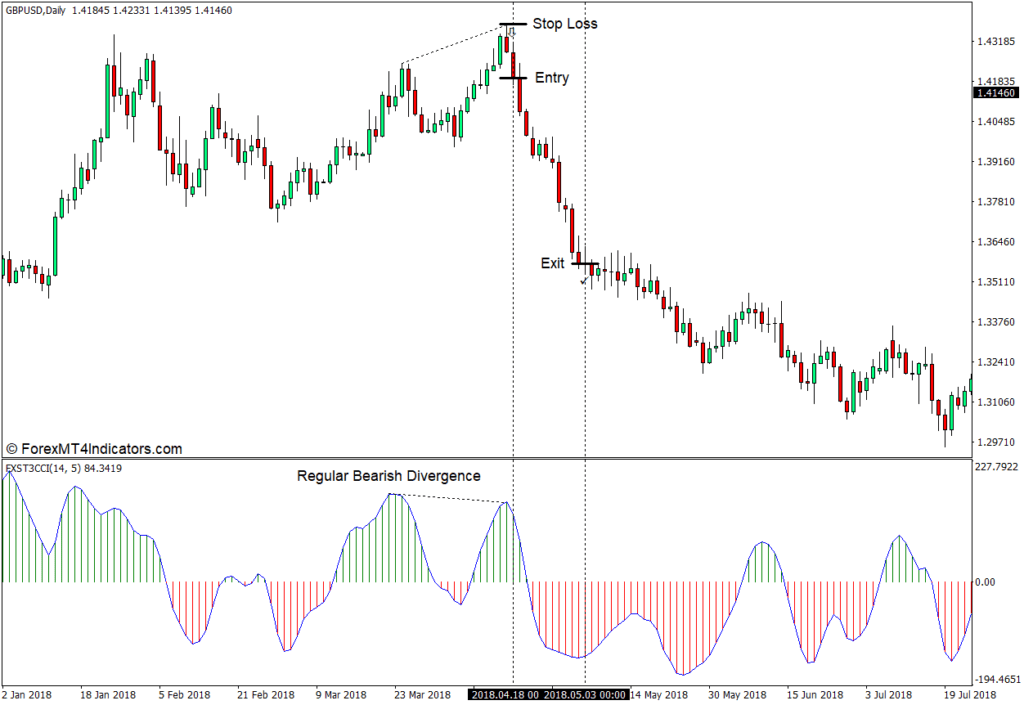Viewport: 1024px width, 705px height.
Task: Click the Stop Loss text label
Action: [564, 23]
